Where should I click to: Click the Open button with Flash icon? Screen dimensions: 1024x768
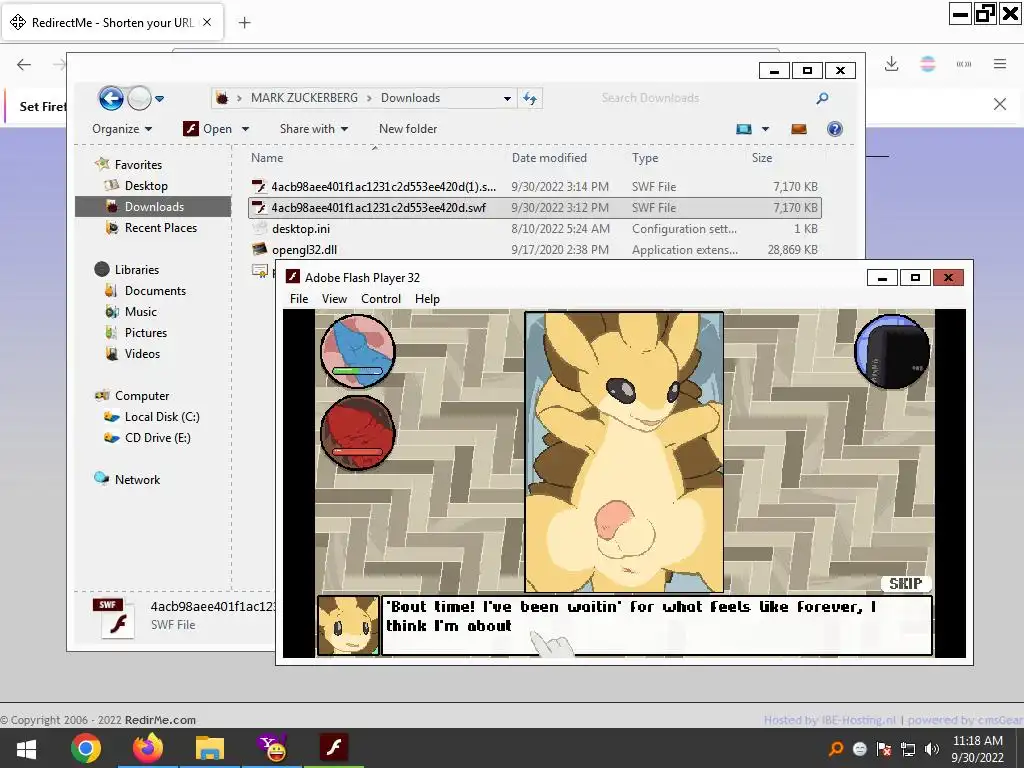click(x=208, y=129)
